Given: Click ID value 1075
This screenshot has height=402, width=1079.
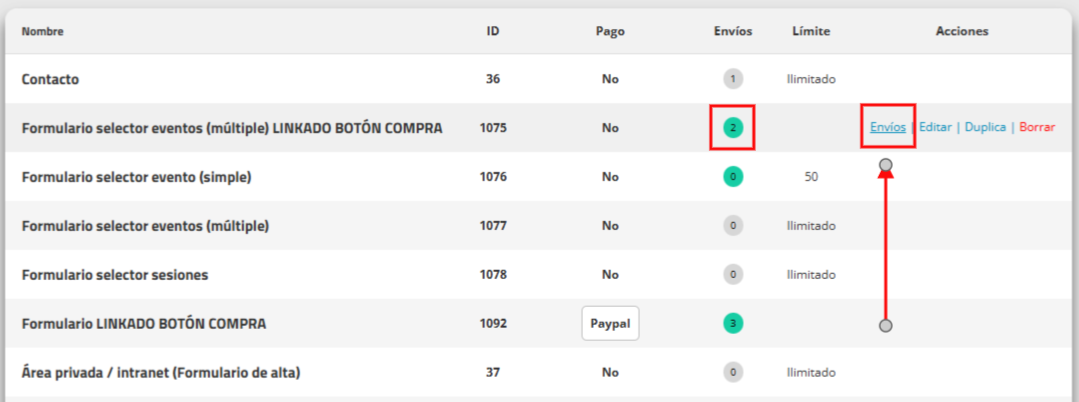Looking at the screenshot, I should click(493, 128).
